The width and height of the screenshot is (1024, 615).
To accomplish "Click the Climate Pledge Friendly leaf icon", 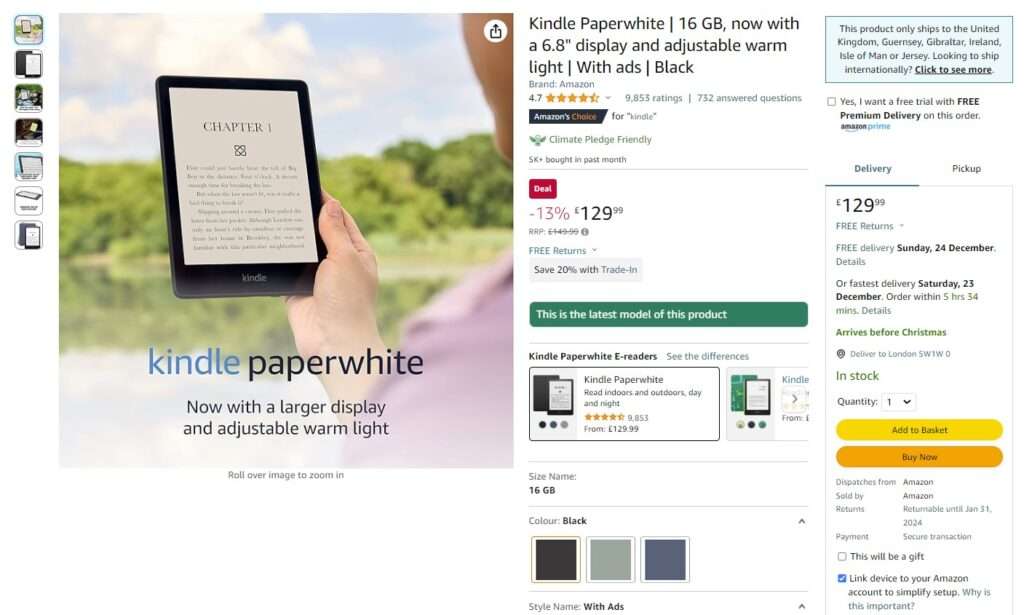I will 537,140.
